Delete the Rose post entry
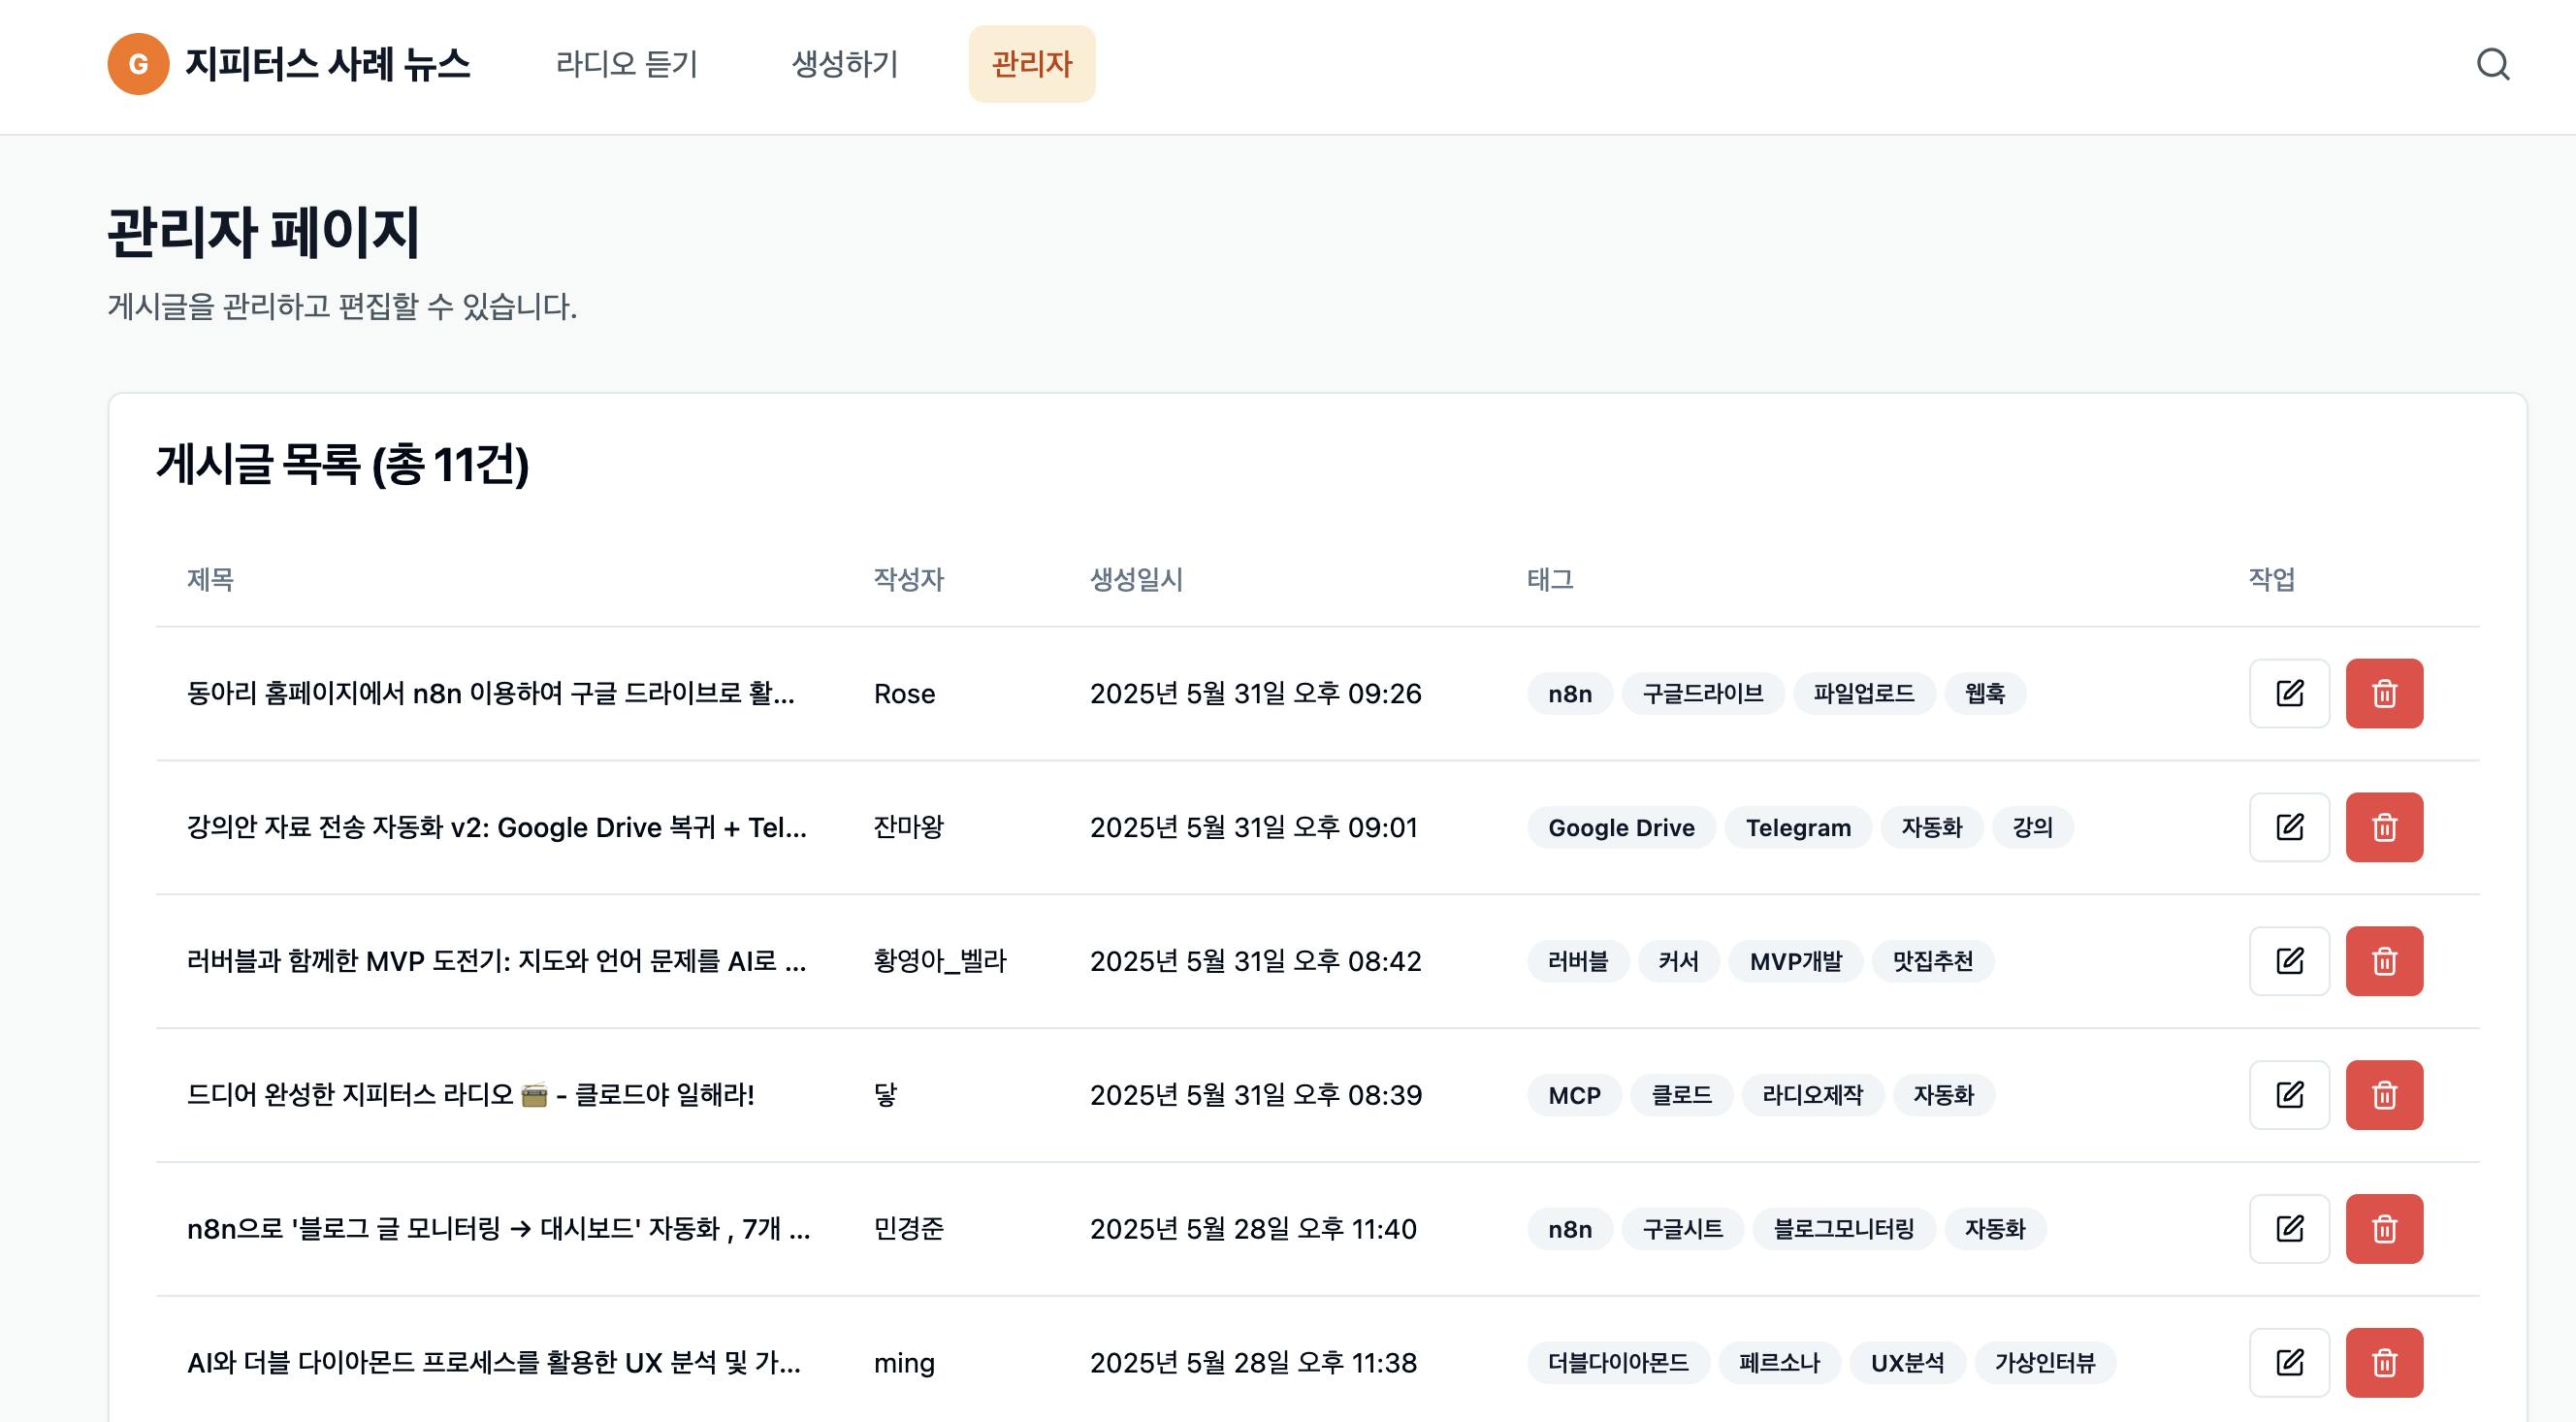2576x1422 pixels. (2384, 693)
